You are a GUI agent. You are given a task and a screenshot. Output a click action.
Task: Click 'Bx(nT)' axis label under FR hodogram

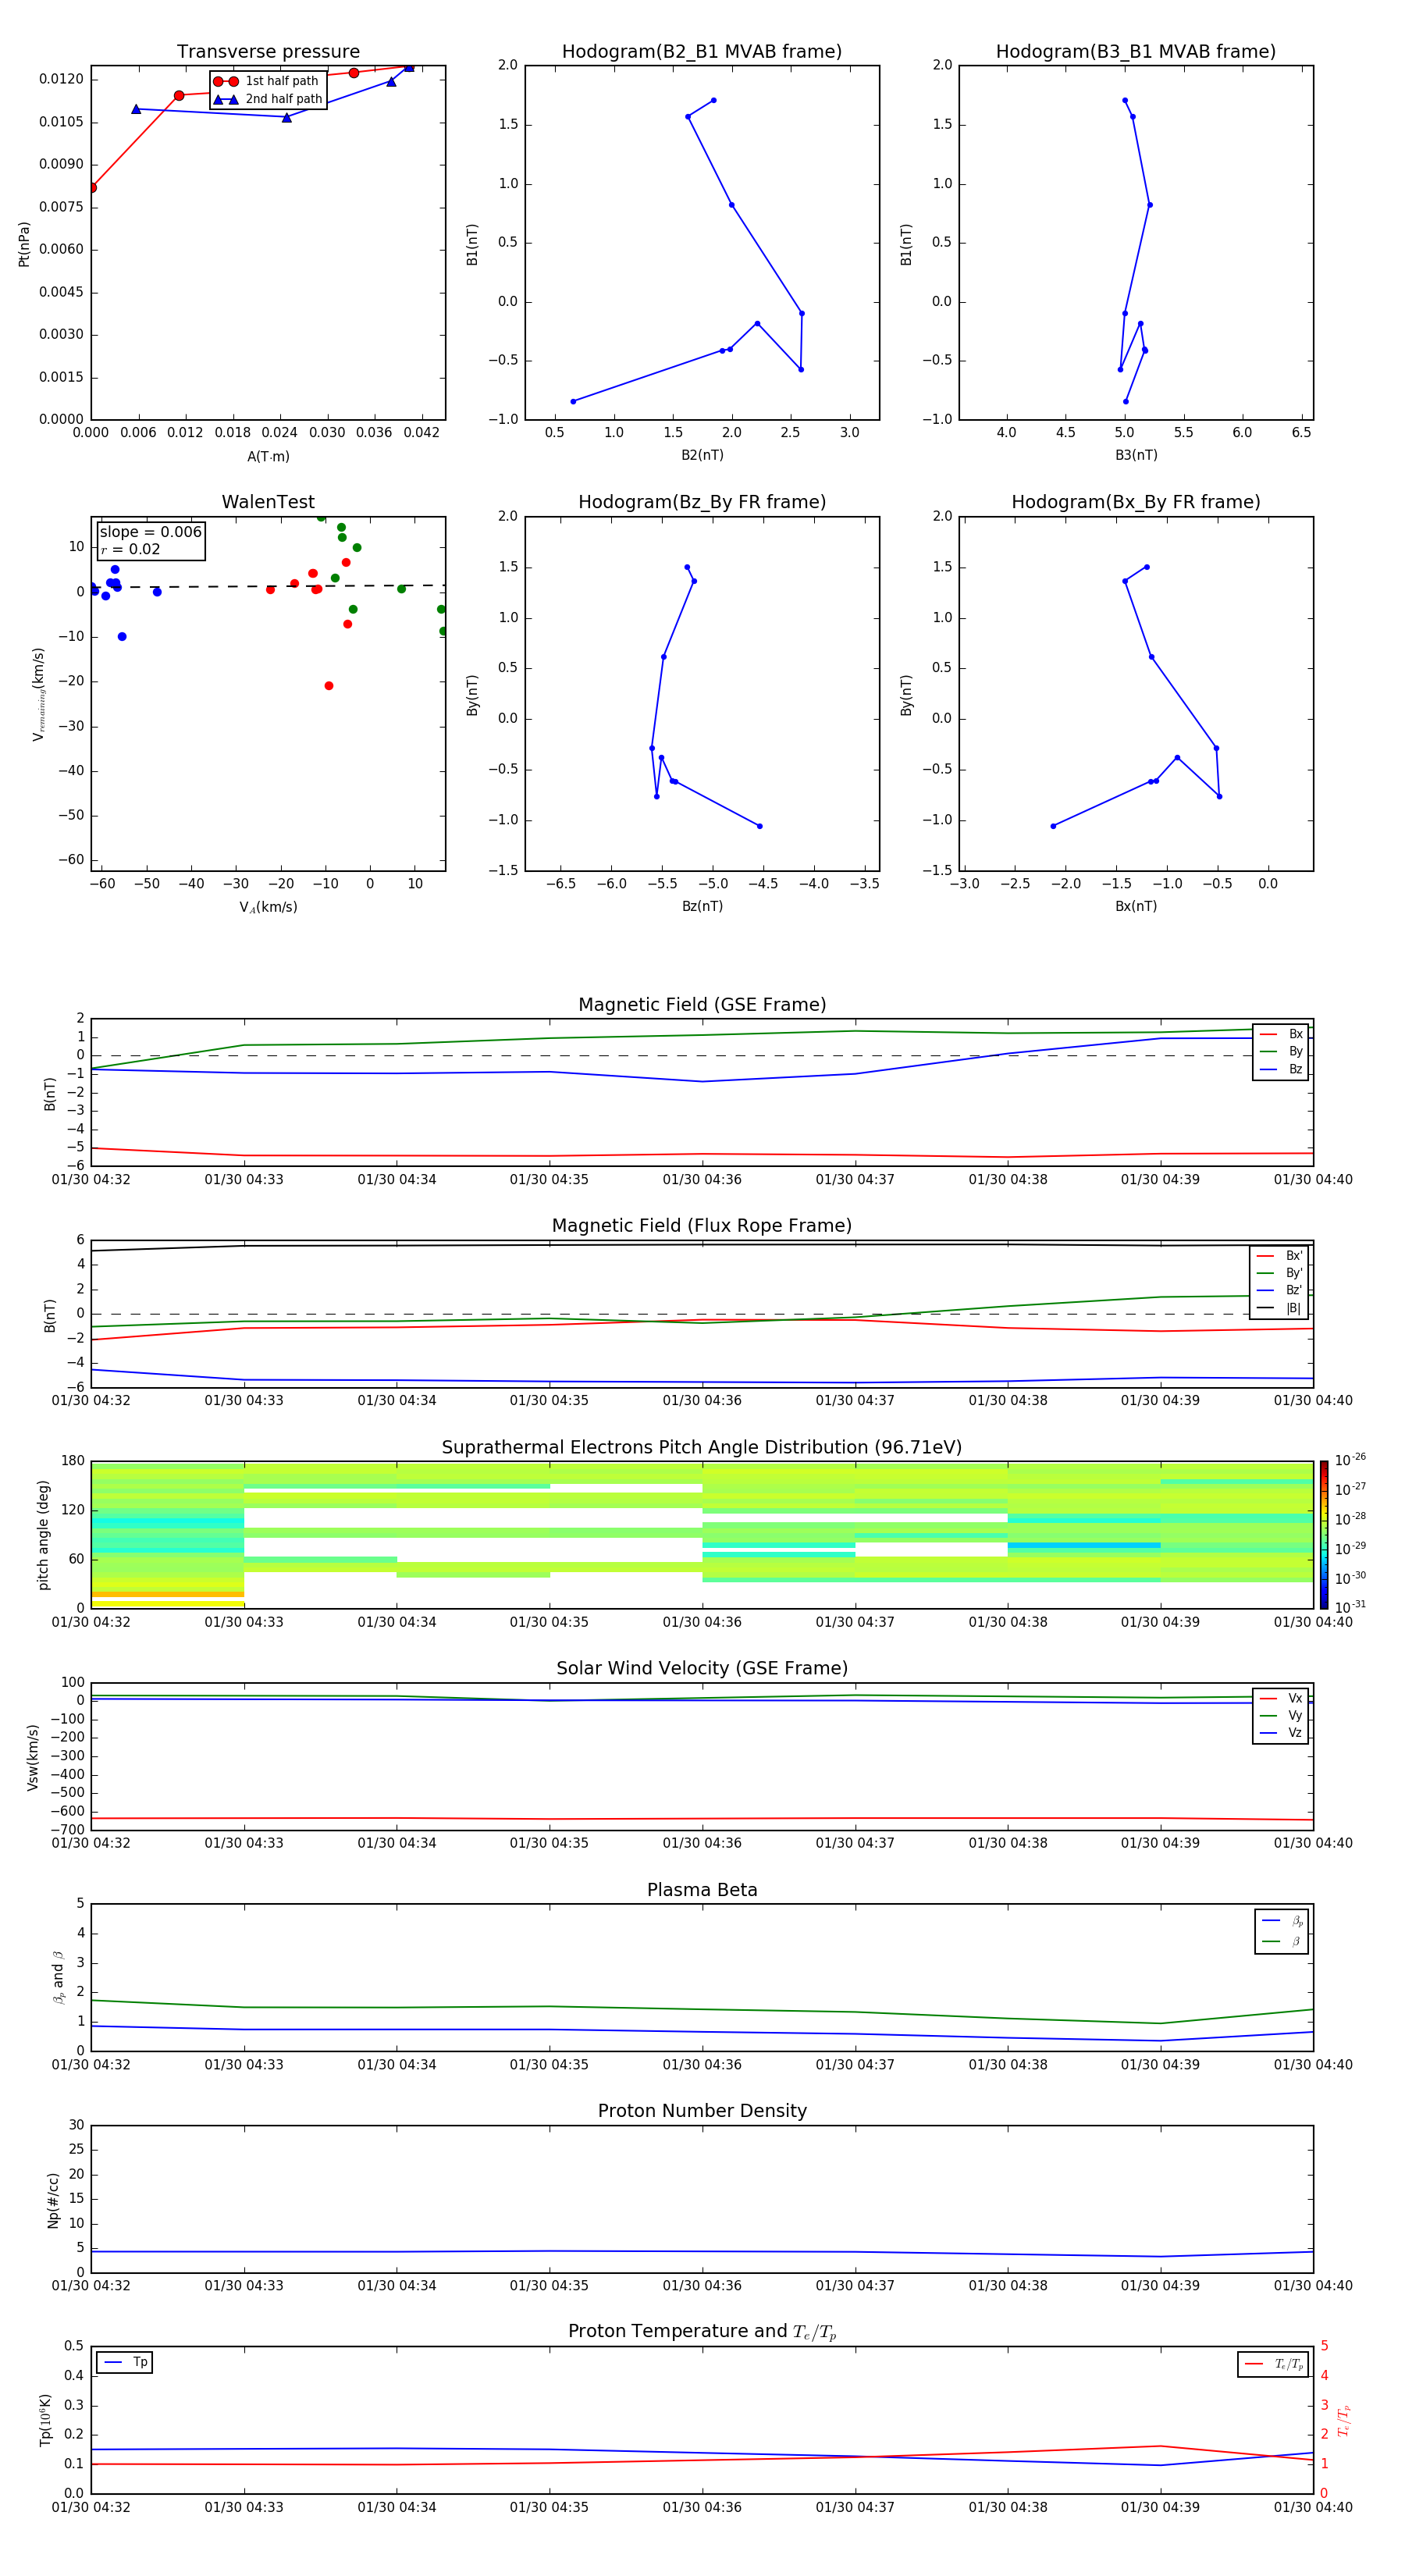coord(1136,906)
